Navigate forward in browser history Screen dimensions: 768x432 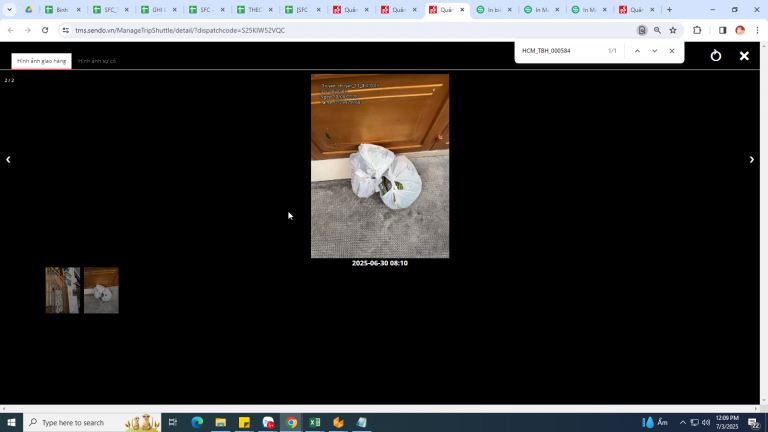(28, 30)
